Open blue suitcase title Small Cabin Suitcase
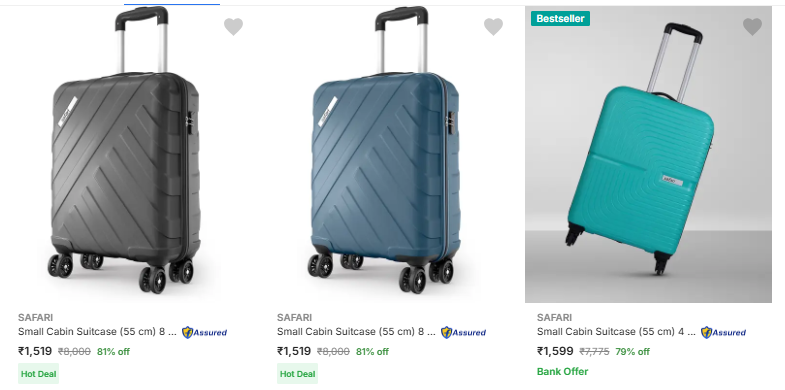This screenshot has width=785, height=390. pyautogui.click(x=356, y=331)
